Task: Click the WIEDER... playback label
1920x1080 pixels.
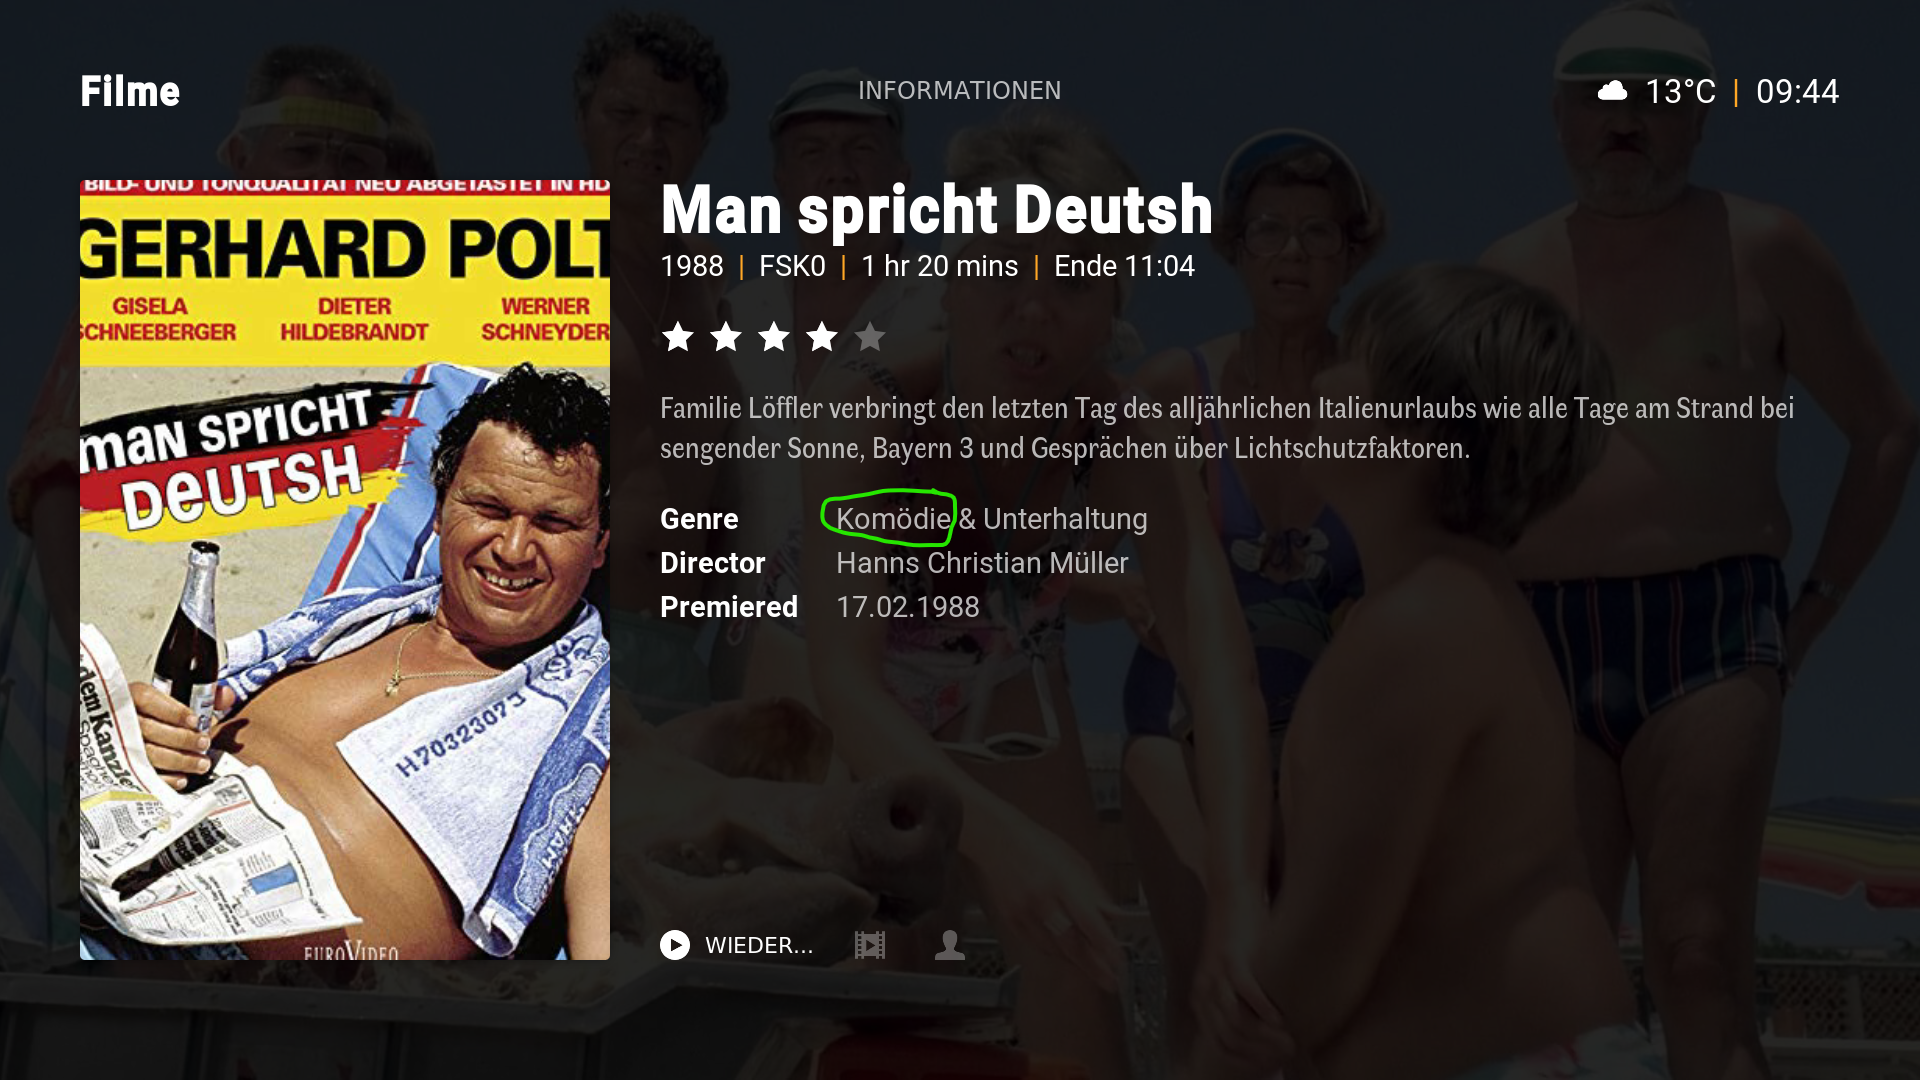Action: (759, 946)
